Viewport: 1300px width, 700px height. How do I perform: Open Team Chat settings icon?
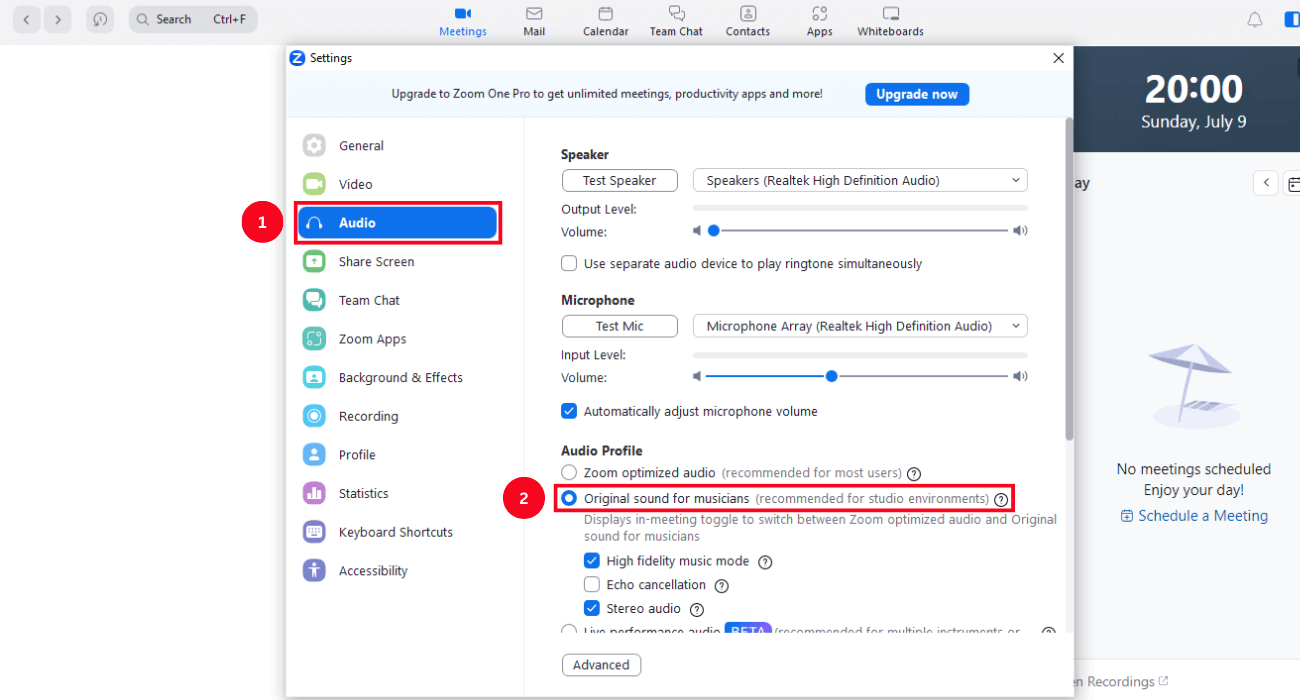(314, 300)
